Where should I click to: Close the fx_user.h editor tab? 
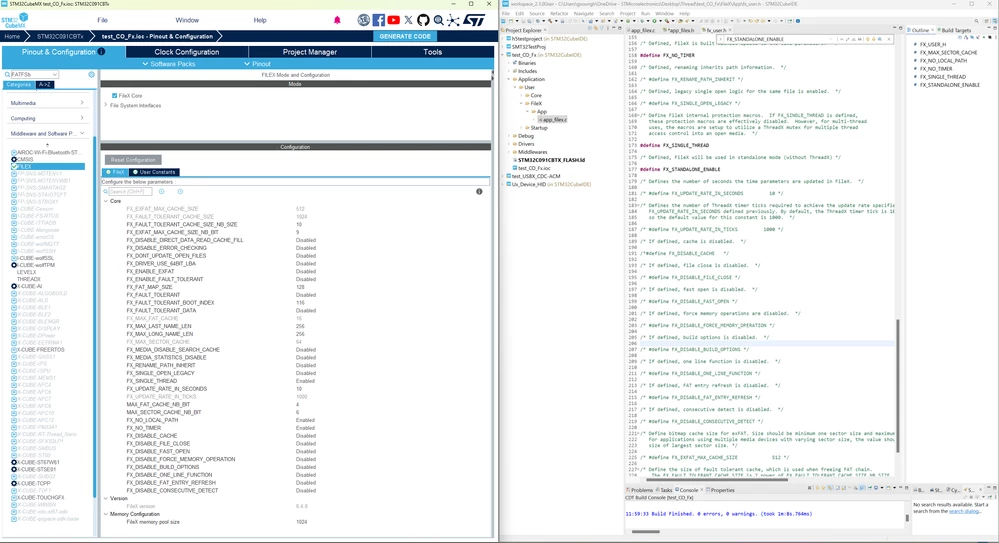click(729, 30)
